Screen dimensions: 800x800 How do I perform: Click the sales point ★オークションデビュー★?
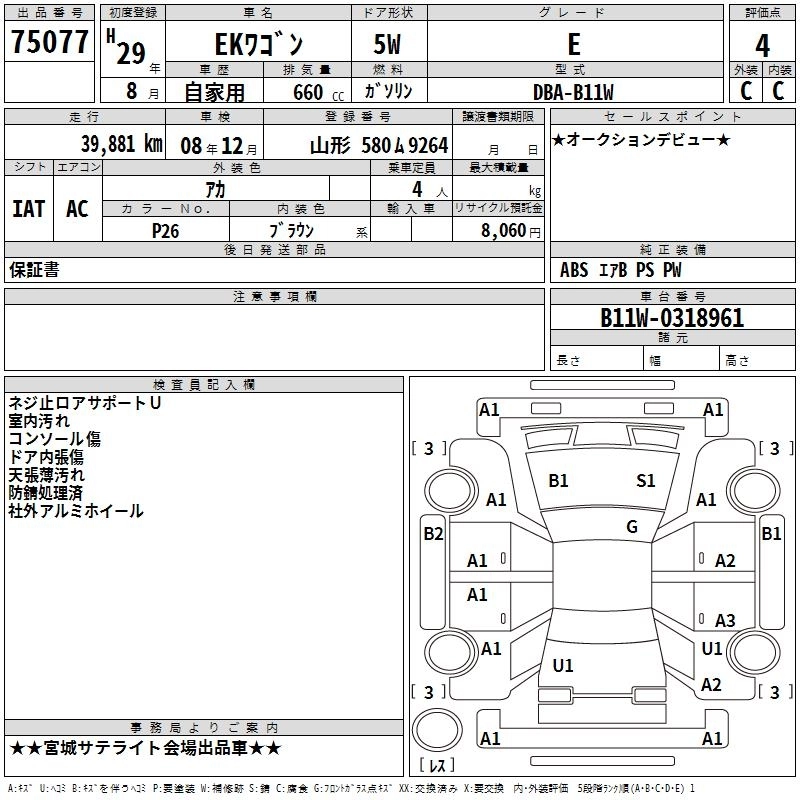point(641,139)
